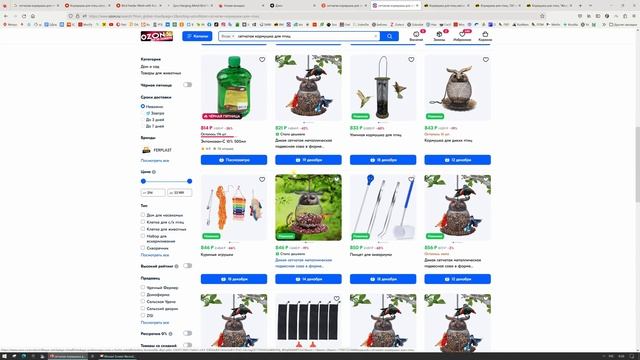The image size is (640, 360).
Task: Open a new browser tab with the plus icon
Action: (x=580, y=6)
